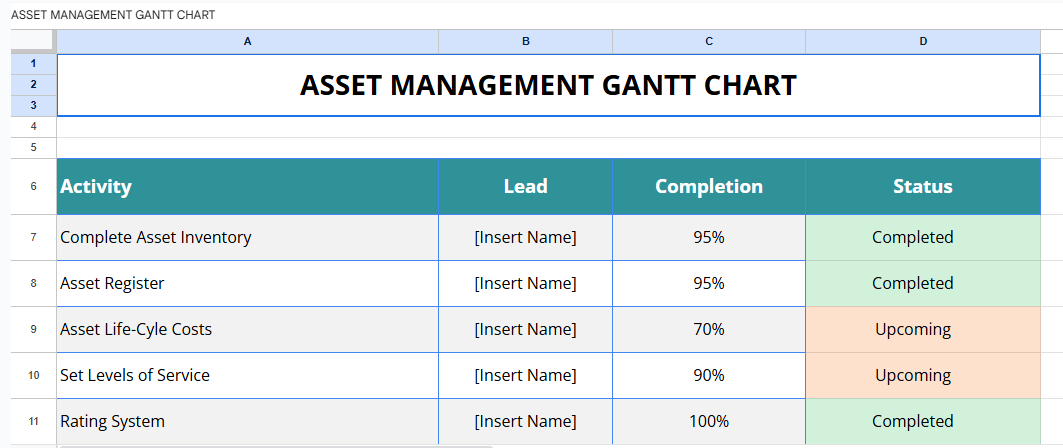Select the Lead header cell
The height and width of the screenshot is (448, 1063).
pyautogui.click(x=525, y=186)
